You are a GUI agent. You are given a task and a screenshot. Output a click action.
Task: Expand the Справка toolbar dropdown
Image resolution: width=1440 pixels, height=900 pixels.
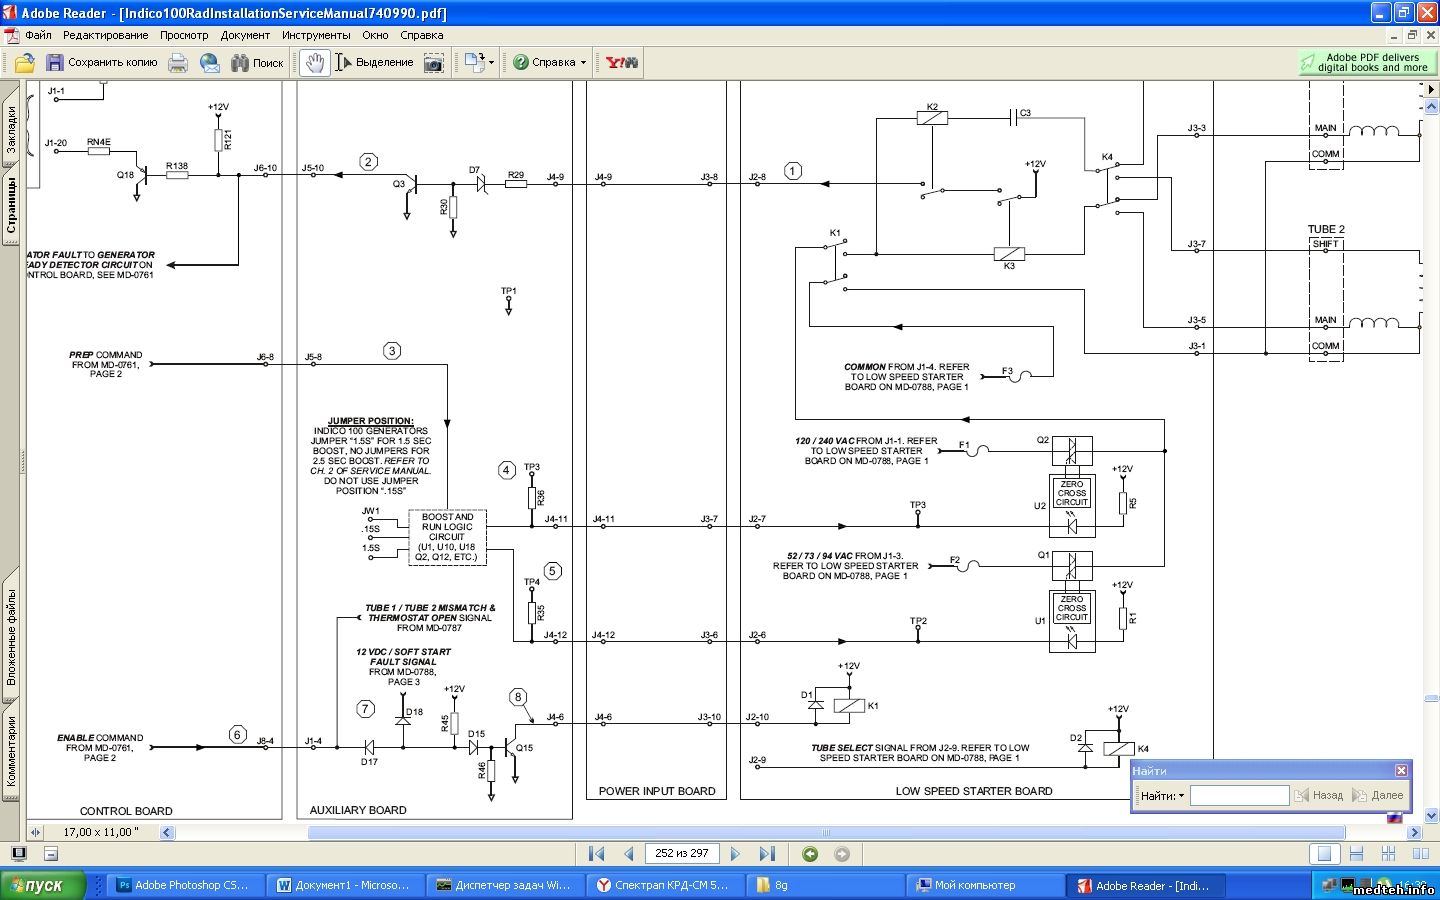[583, 63]
